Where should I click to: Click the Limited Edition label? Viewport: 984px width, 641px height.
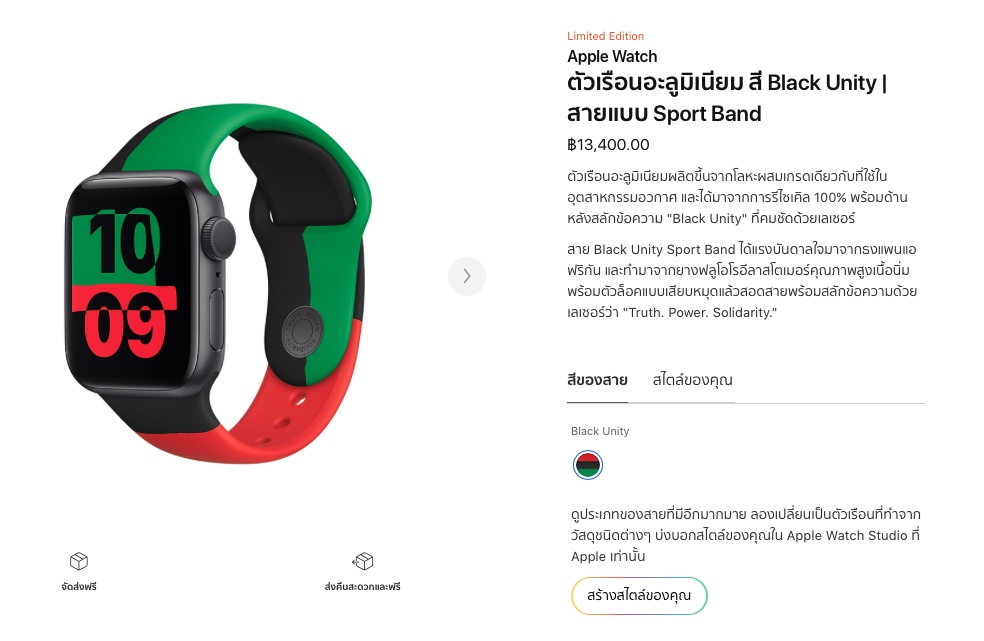[606, 36]
